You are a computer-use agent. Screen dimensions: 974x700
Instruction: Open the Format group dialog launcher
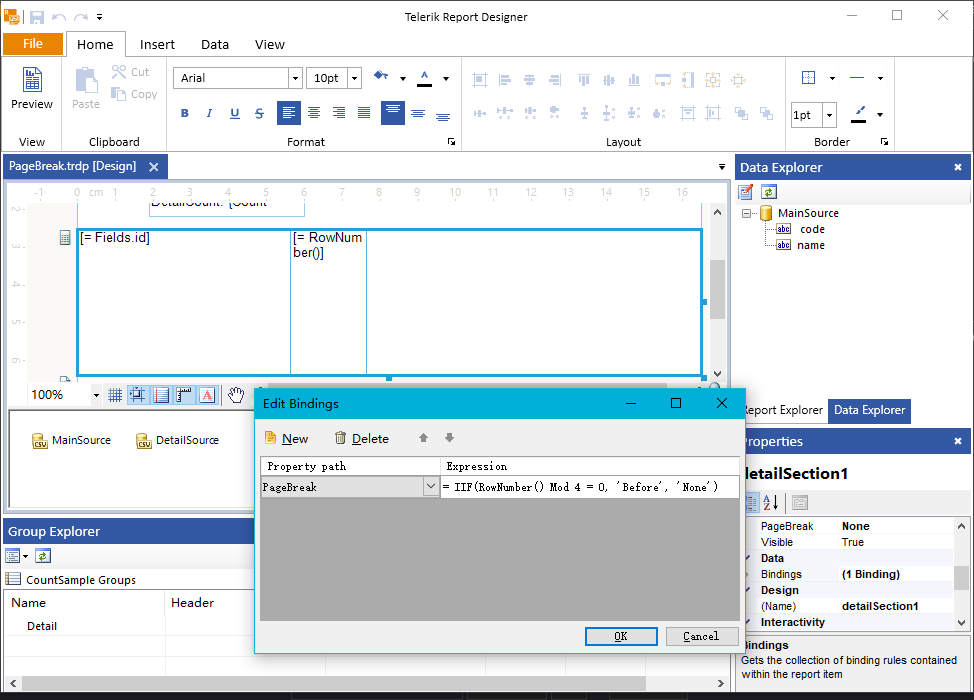[x=452, y=142]
